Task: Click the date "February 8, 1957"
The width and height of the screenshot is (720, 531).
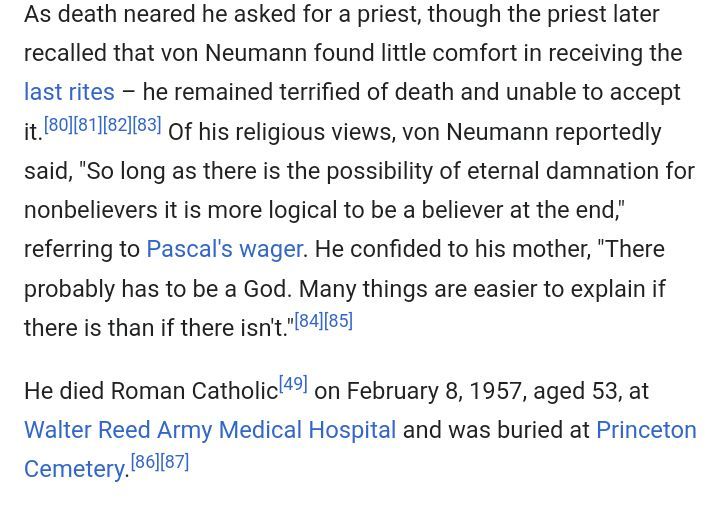Action: [x=435, y=391]
